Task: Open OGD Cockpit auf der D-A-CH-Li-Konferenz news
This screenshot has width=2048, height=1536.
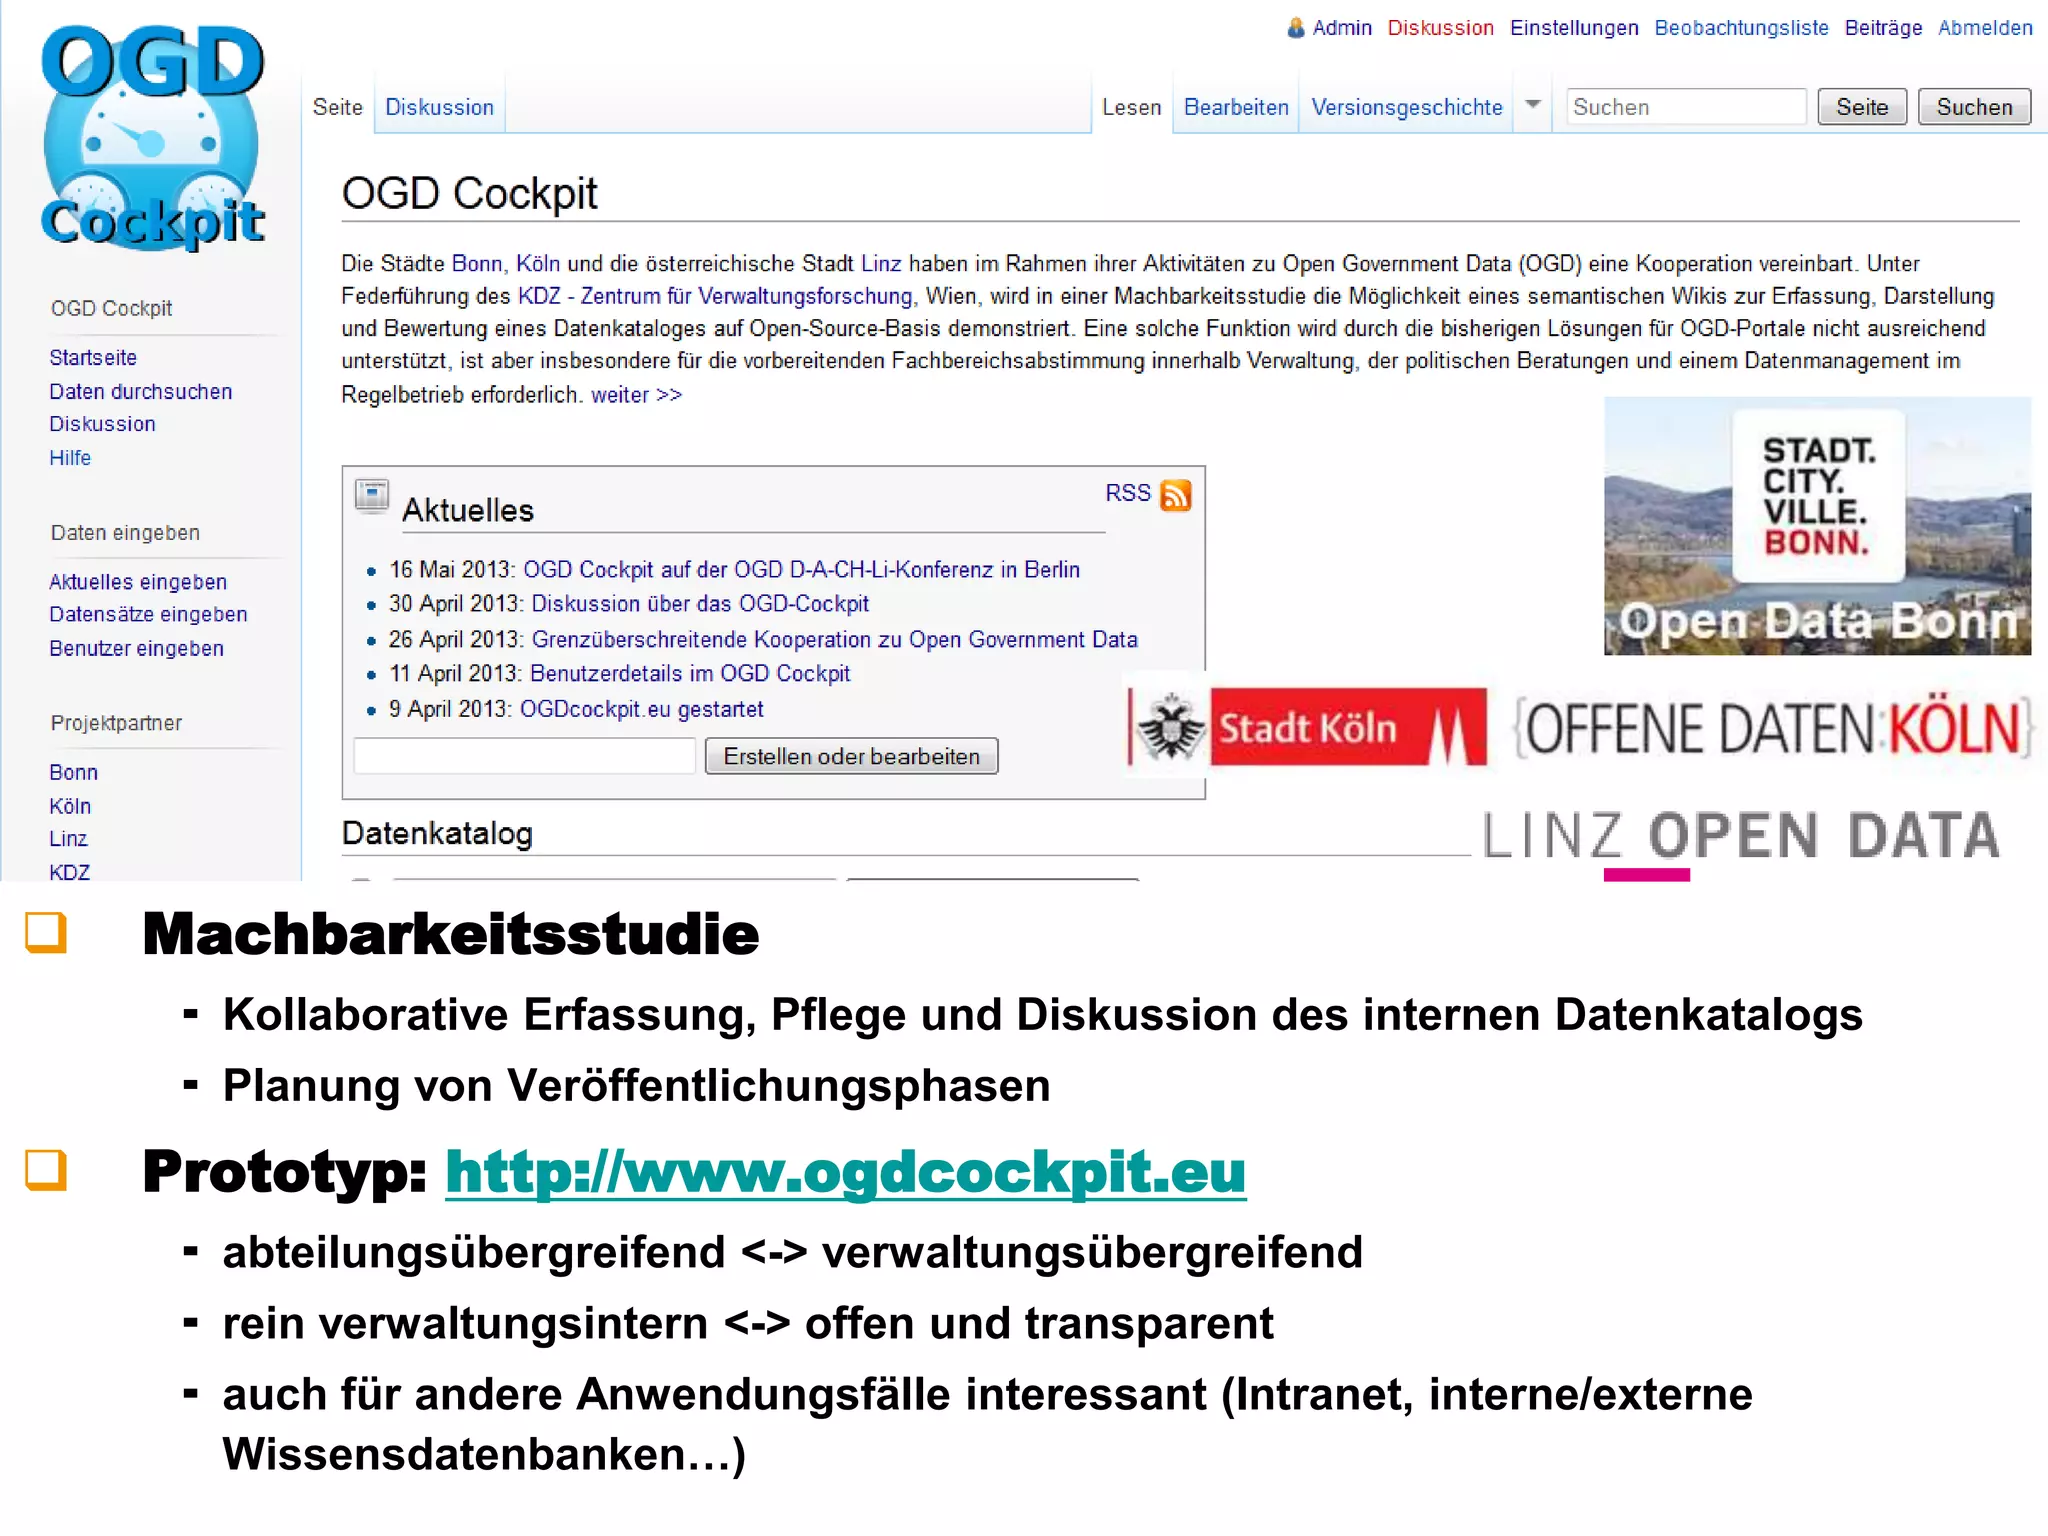Action: 801,570
